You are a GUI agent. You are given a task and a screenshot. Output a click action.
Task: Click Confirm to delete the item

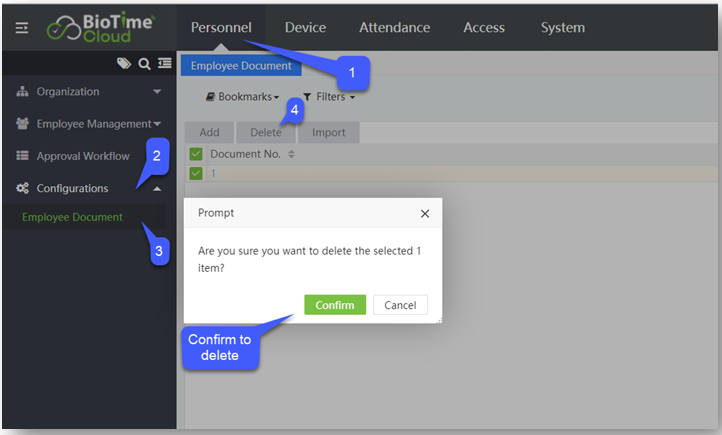(x=335, y=305)
